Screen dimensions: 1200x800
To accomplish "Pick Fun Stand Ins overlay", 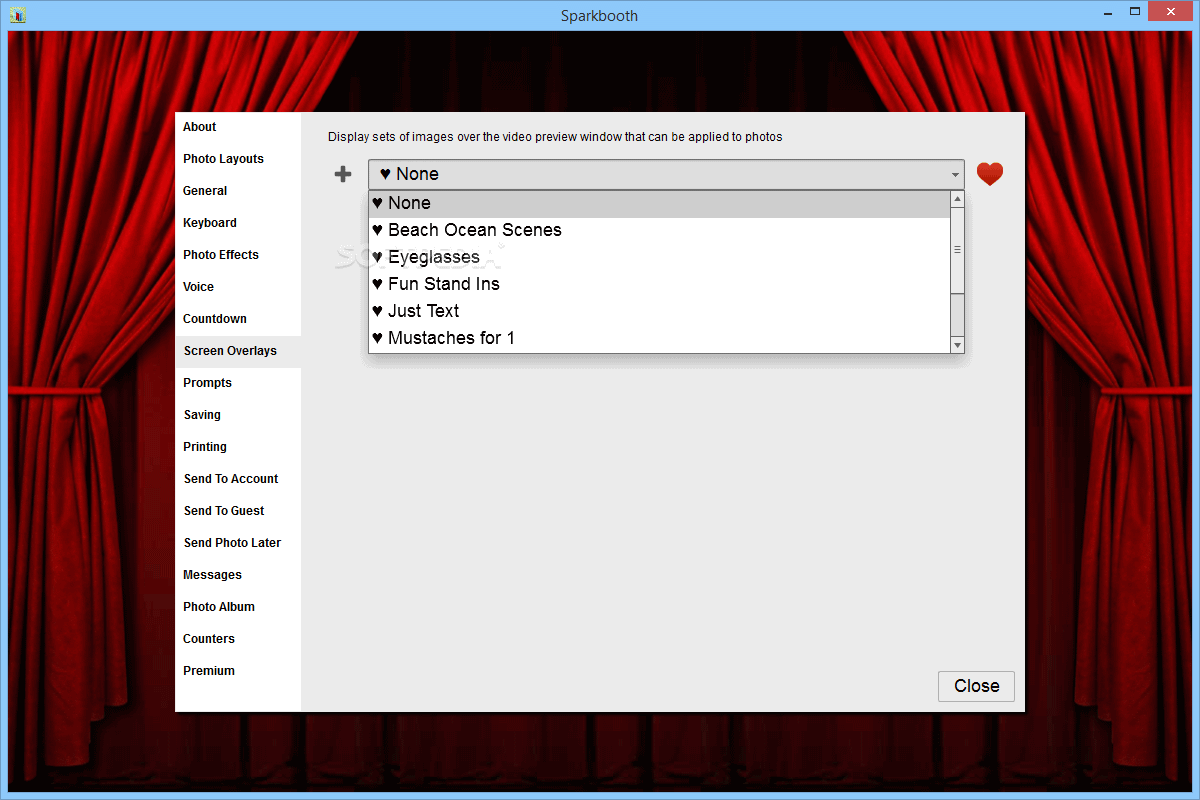I will (659, 284).
